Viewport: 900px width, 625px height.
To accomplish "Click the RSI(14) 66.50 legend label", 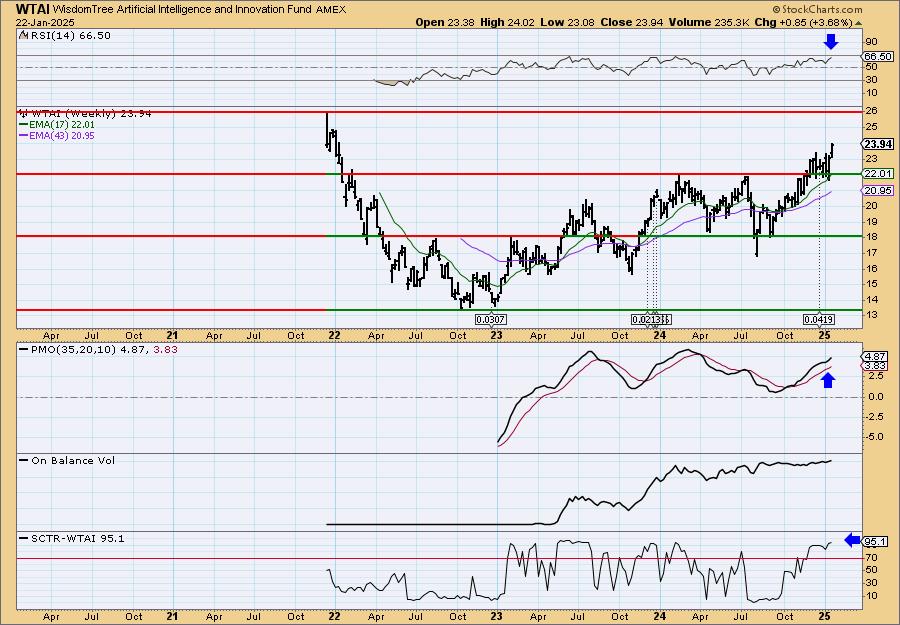I will 71,36.
